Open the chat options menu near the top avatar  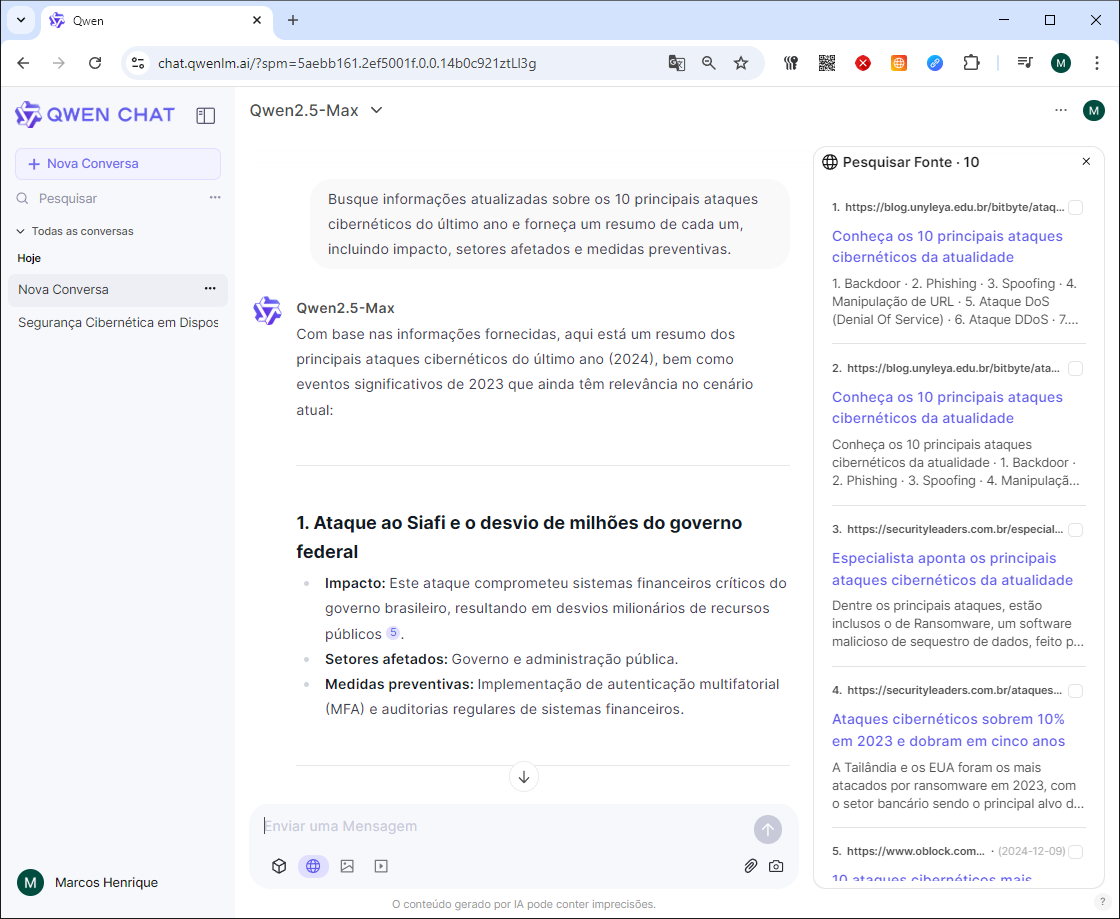coord(1061,110)
